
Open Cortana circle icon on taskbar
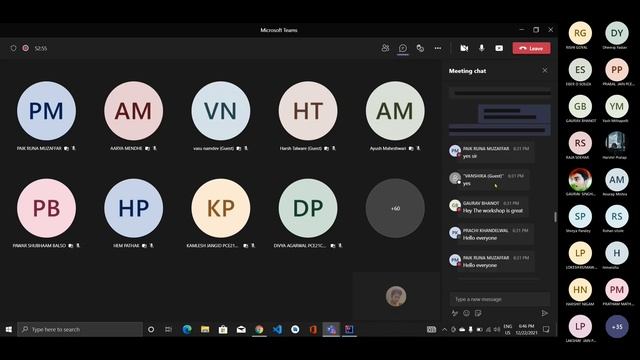[x=151, y=329]
